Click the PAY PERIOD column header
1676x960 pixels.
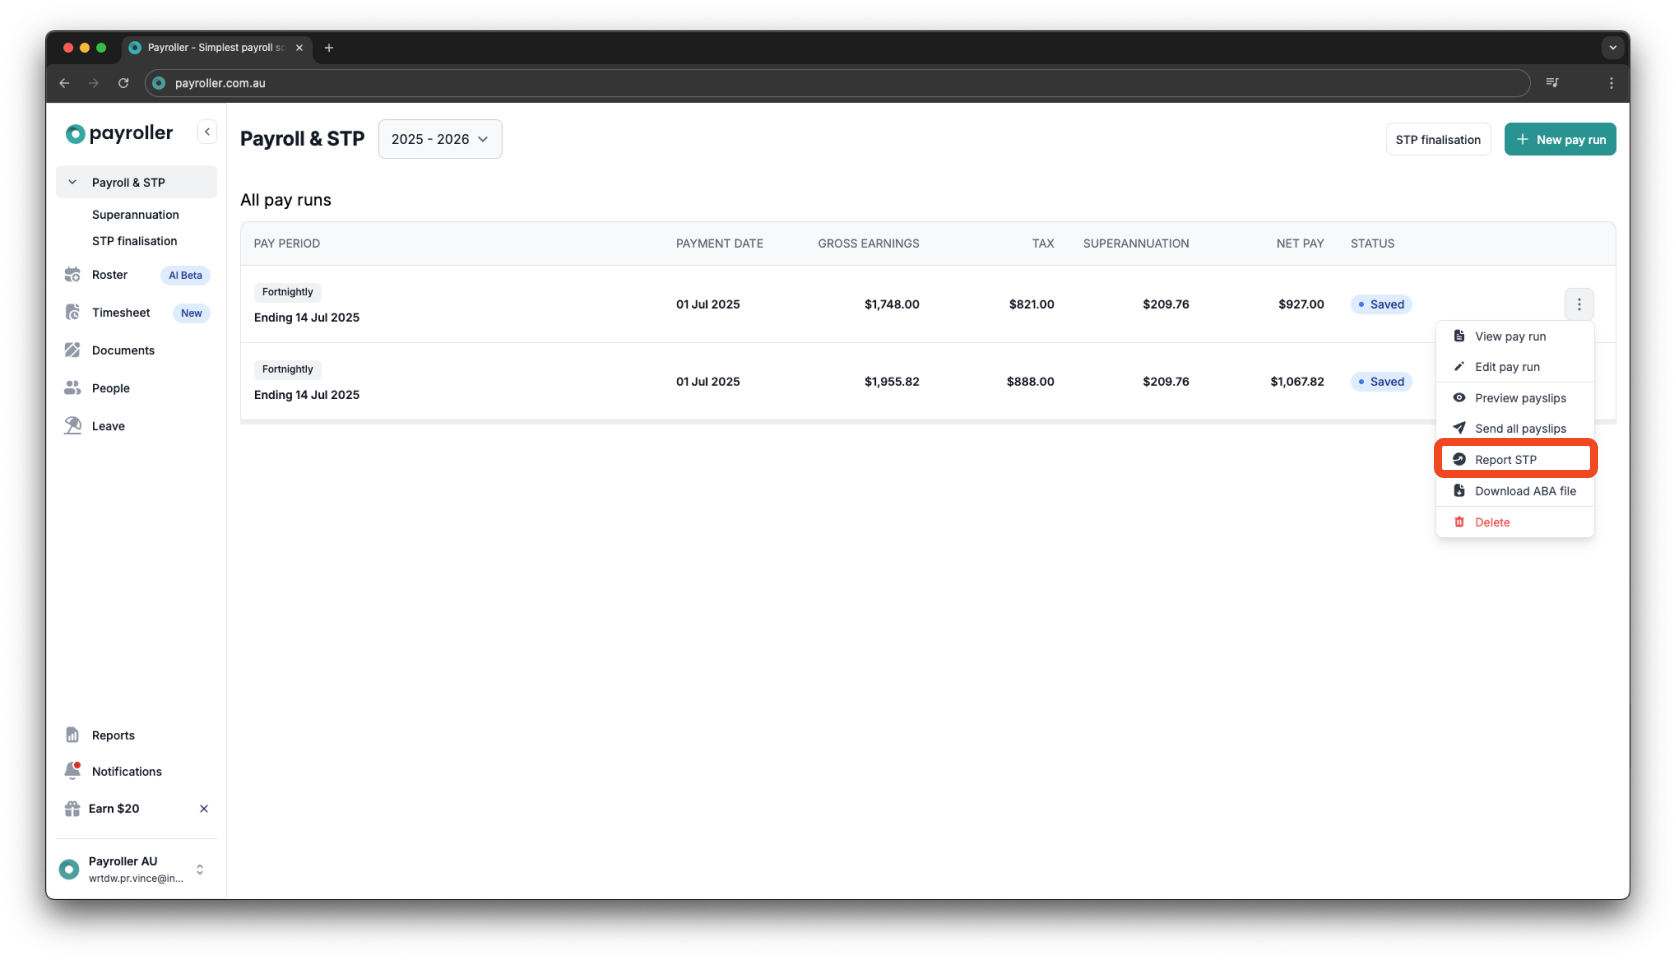pyautogui.click(x=287, y=243)
